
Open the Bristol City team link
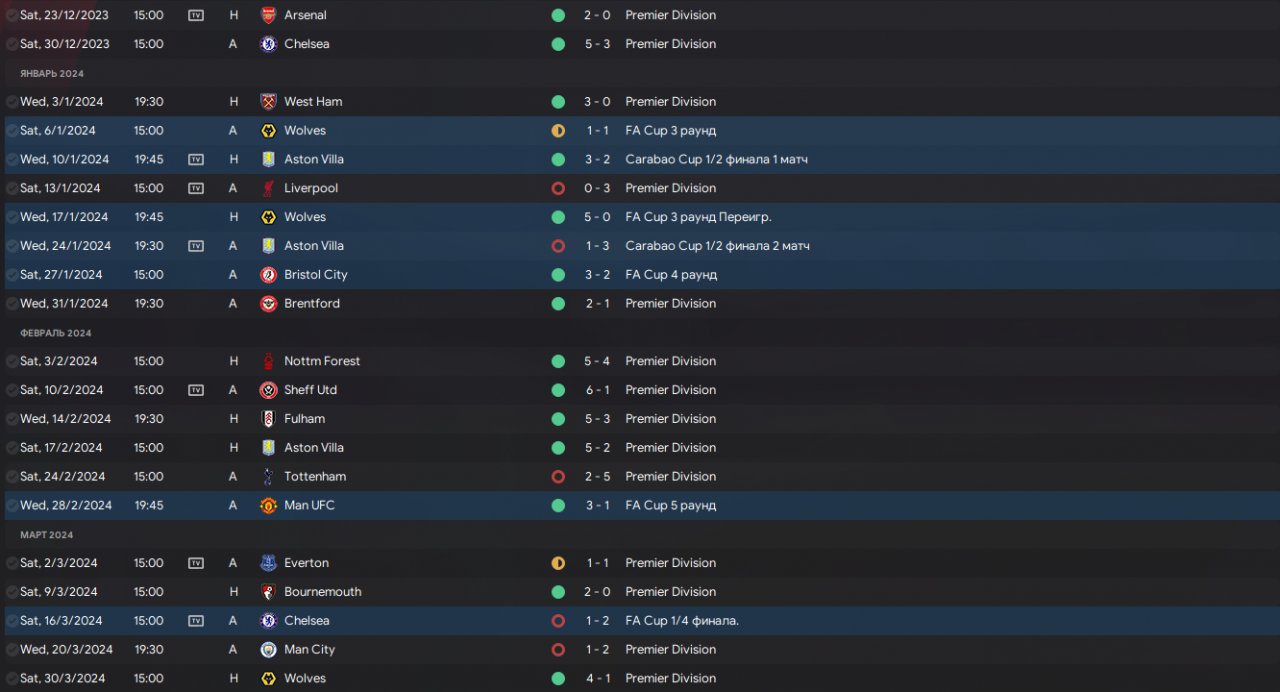pos(315,274)
